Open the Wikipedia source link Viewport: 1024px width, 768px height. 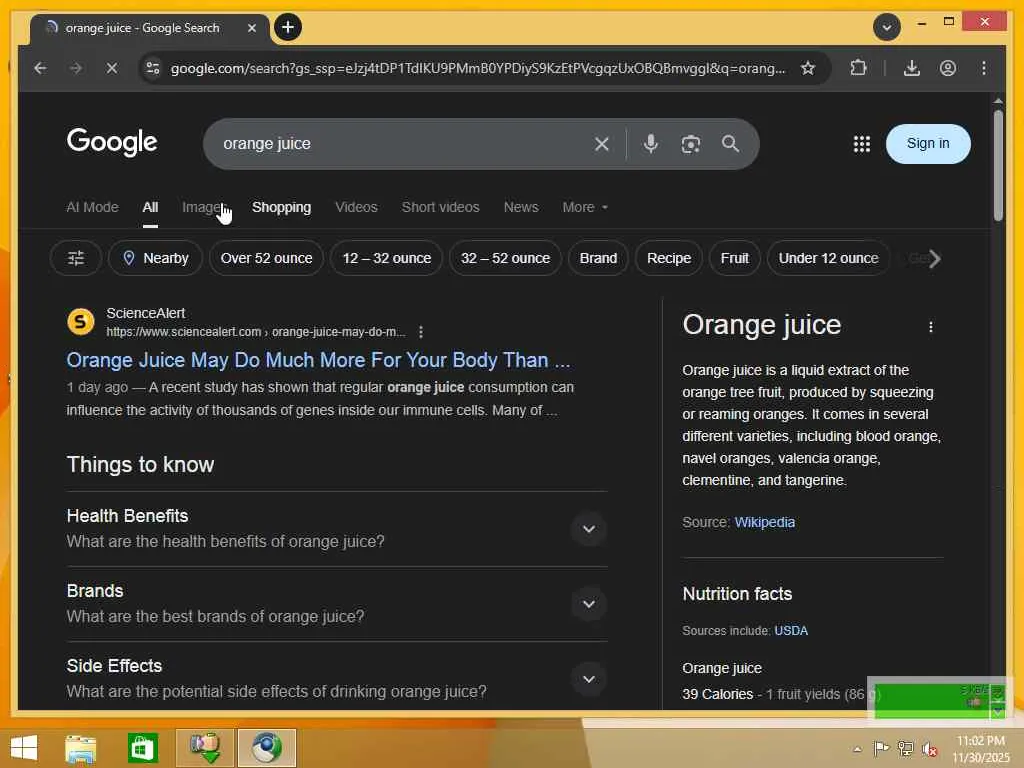click(x=764, y=522)
